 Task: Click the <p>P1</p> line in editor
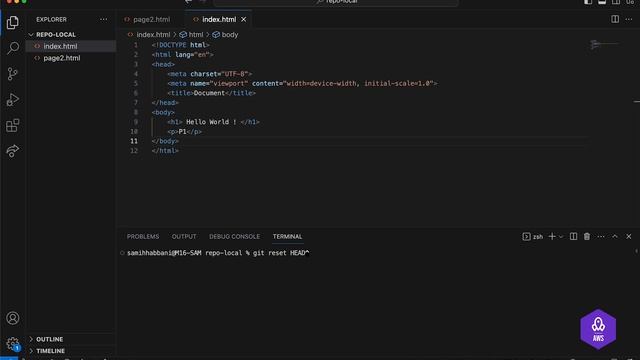(x=184, y=131)
